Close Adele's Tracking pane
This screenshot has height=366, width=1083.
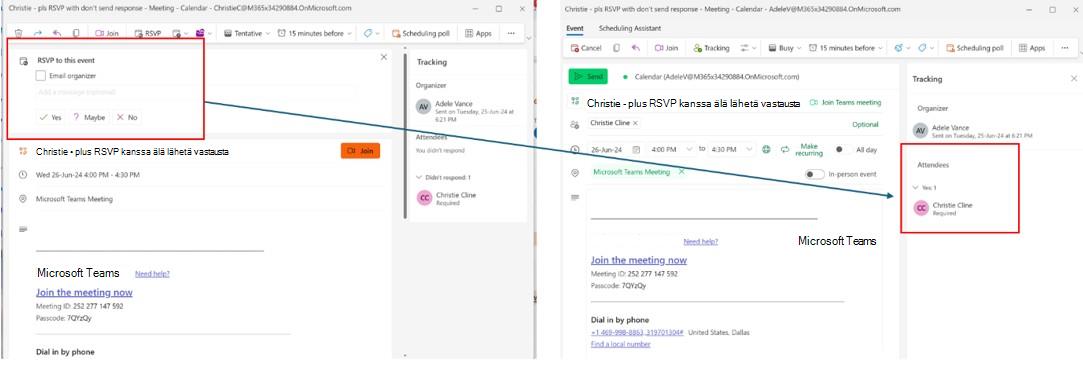click(1073, 79)
